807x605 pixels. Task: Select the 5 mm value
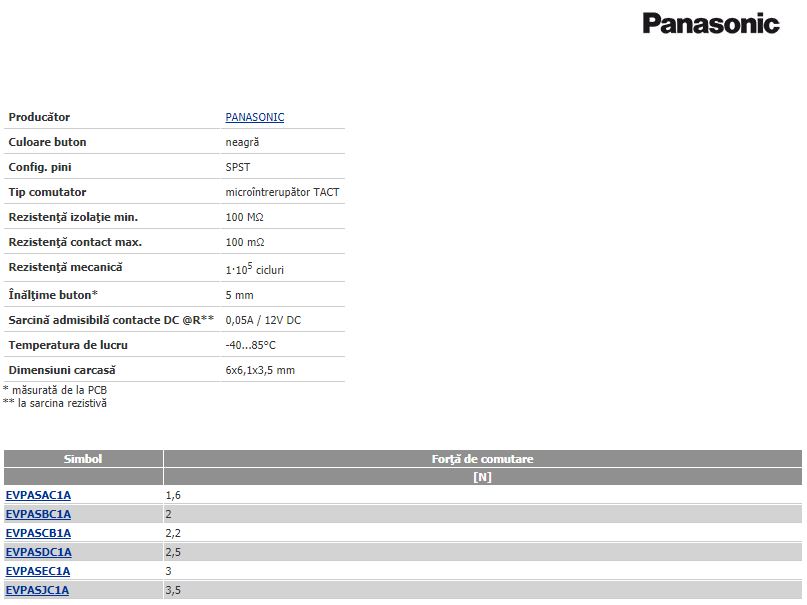pos(239,295)
